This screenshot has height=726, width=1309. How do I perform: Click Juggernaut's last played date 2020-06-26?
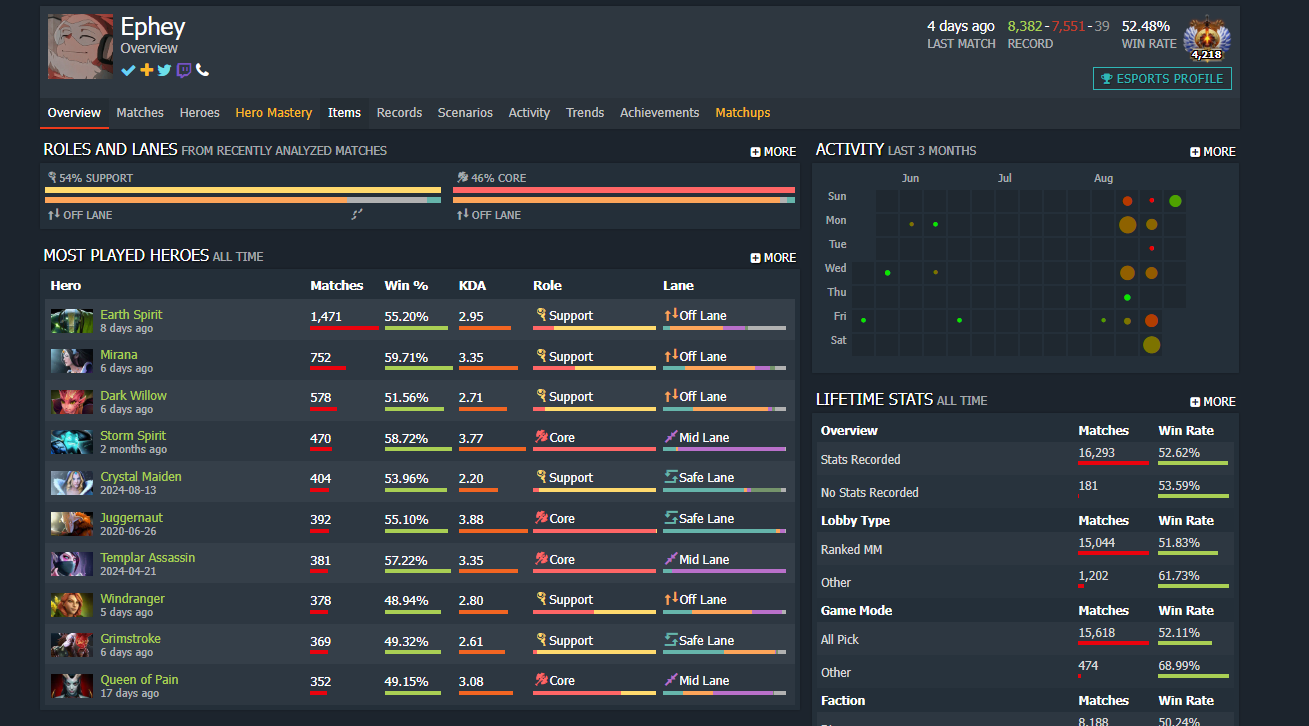128,531
